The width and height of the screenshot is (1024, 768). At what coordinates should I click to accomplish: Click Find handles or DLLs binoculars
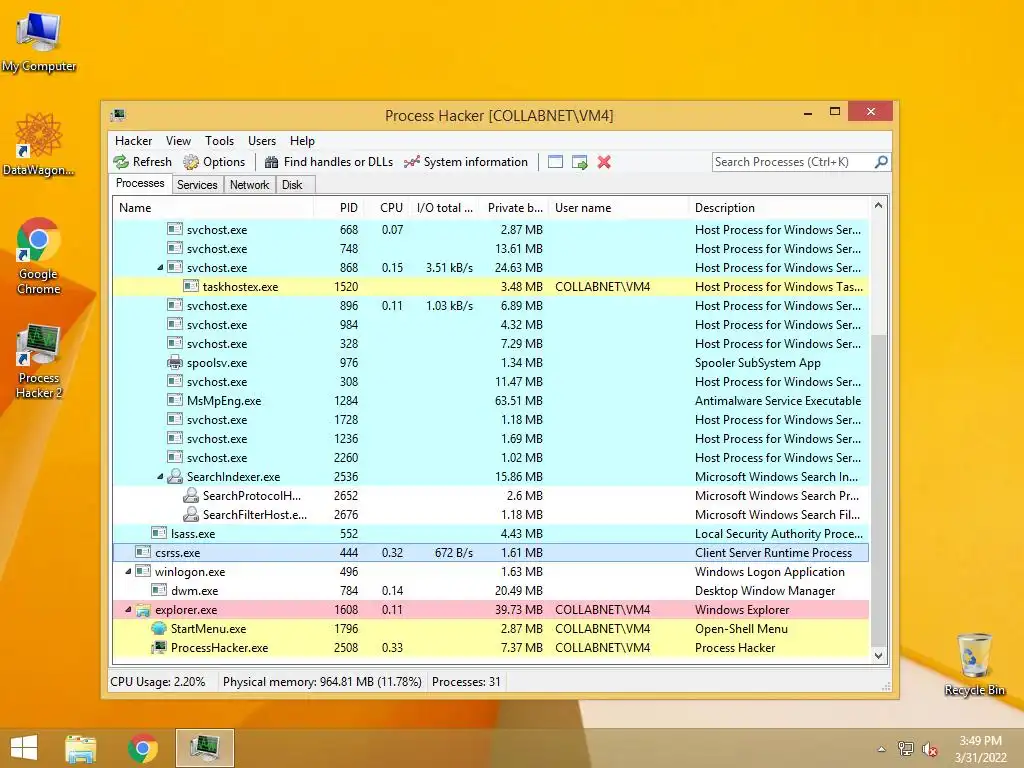[x=328, y=162]
